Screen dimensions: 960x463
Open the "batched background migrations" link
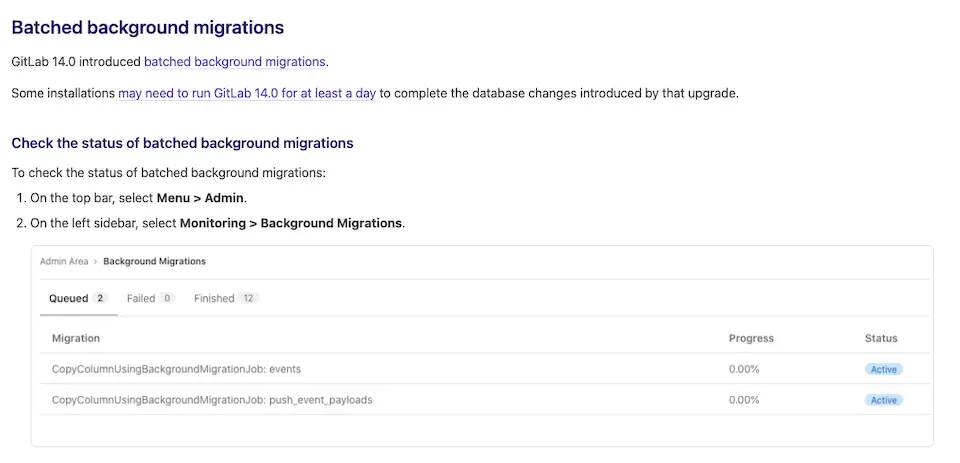tap(235, 62)
